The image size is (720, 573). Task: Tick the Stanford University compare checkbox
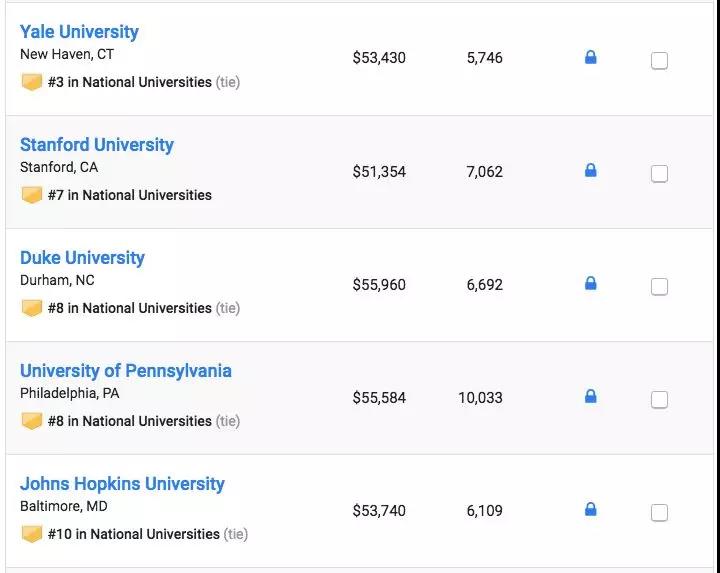point(659,174)
